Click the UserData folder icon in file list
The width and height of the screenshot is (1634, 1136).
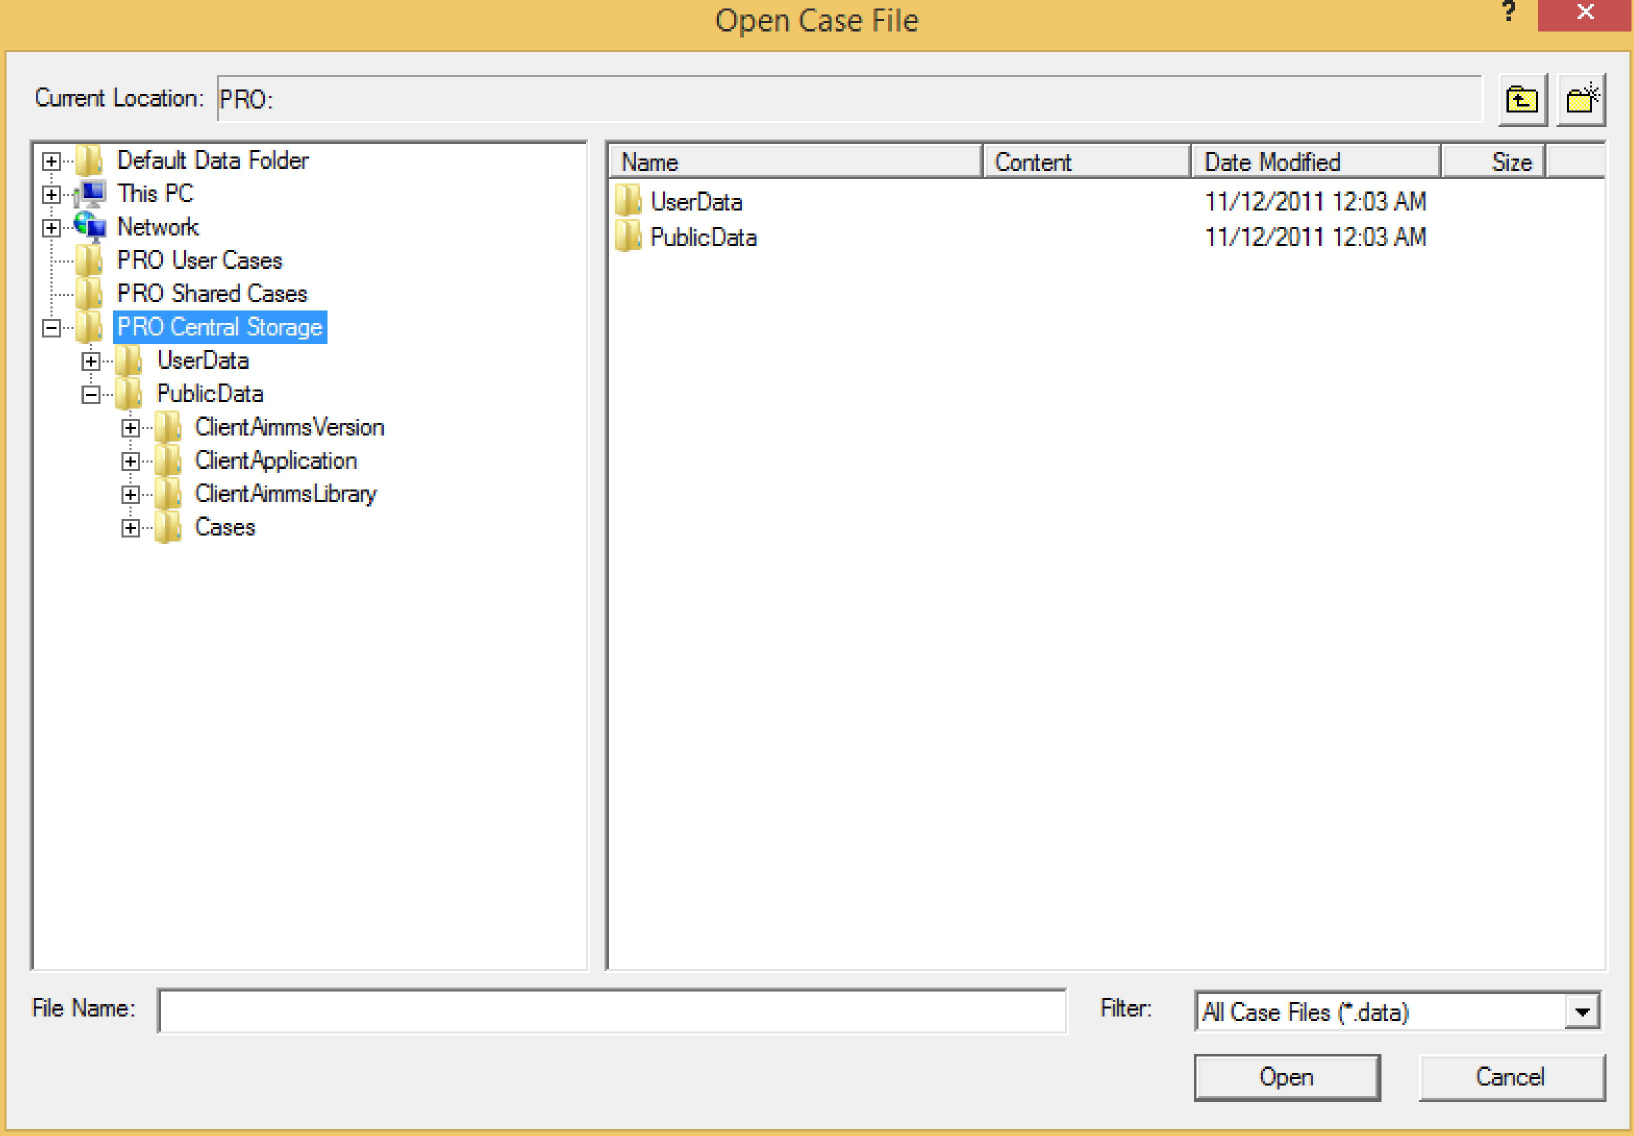pos(628,201)
